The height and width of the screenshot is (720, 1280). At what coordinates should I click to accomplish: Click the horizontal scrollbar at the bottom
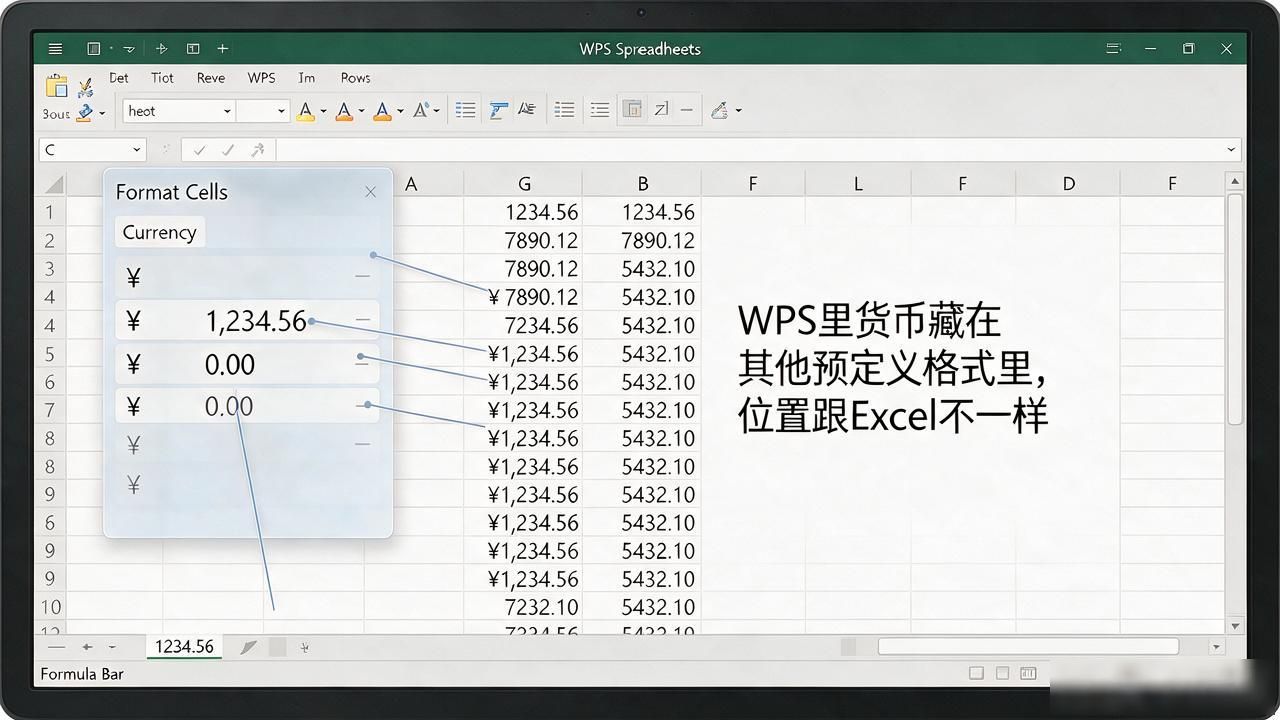coord(1028,647)
